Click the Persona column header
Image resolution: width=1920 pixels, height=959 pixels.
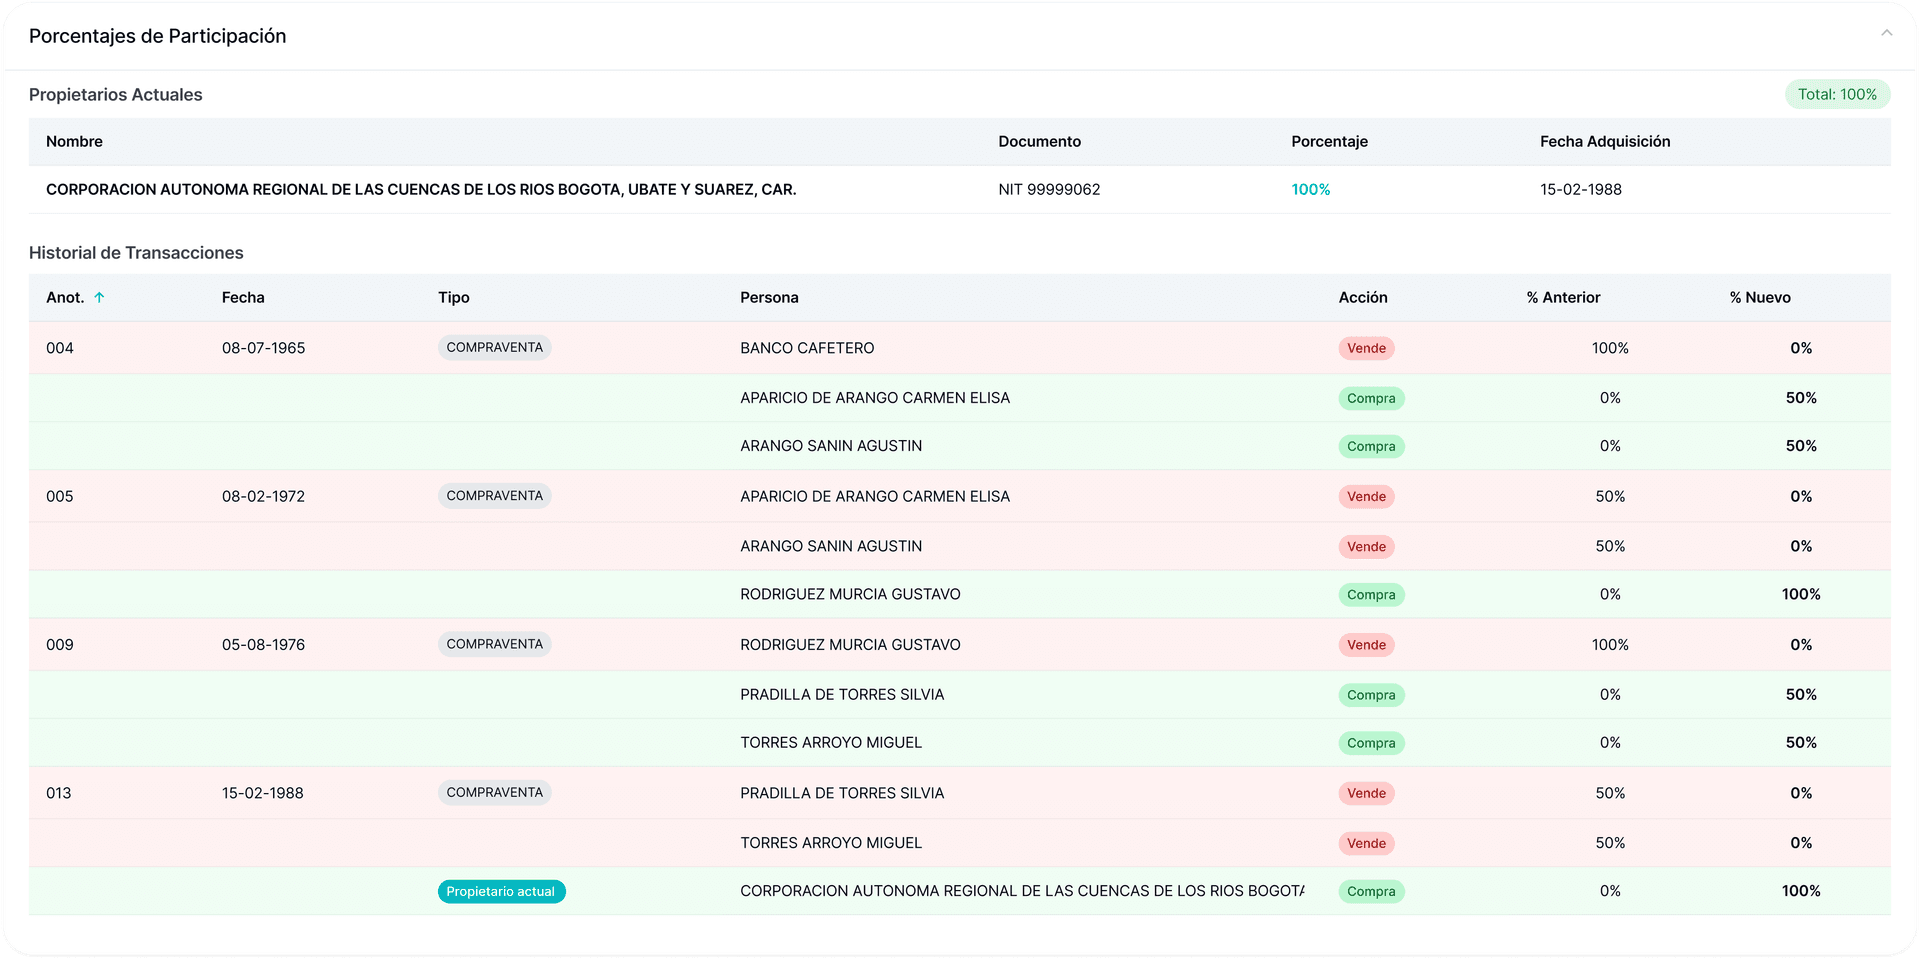(769, 297)
